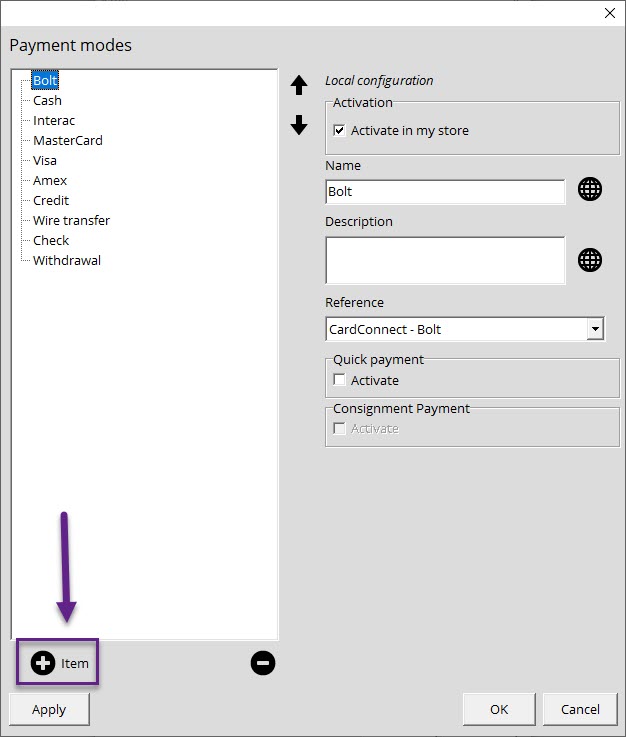This screenshot has height=737, width=626.
Task: Click the Name input field
Action: tap(445, 192)
